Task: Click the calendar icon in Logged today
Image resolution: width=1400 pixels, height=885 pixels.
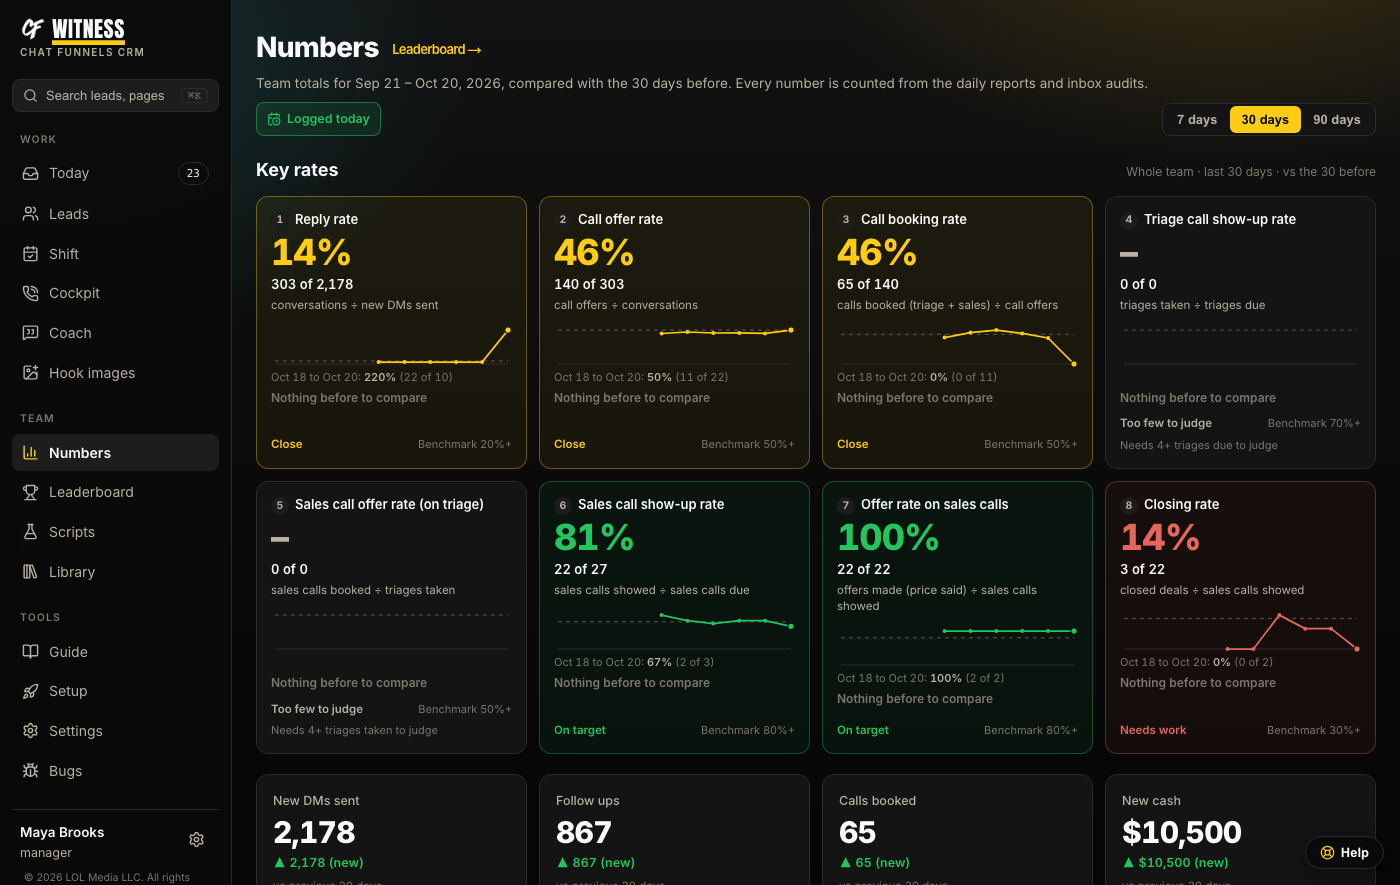Action: [x=274, y=119]
